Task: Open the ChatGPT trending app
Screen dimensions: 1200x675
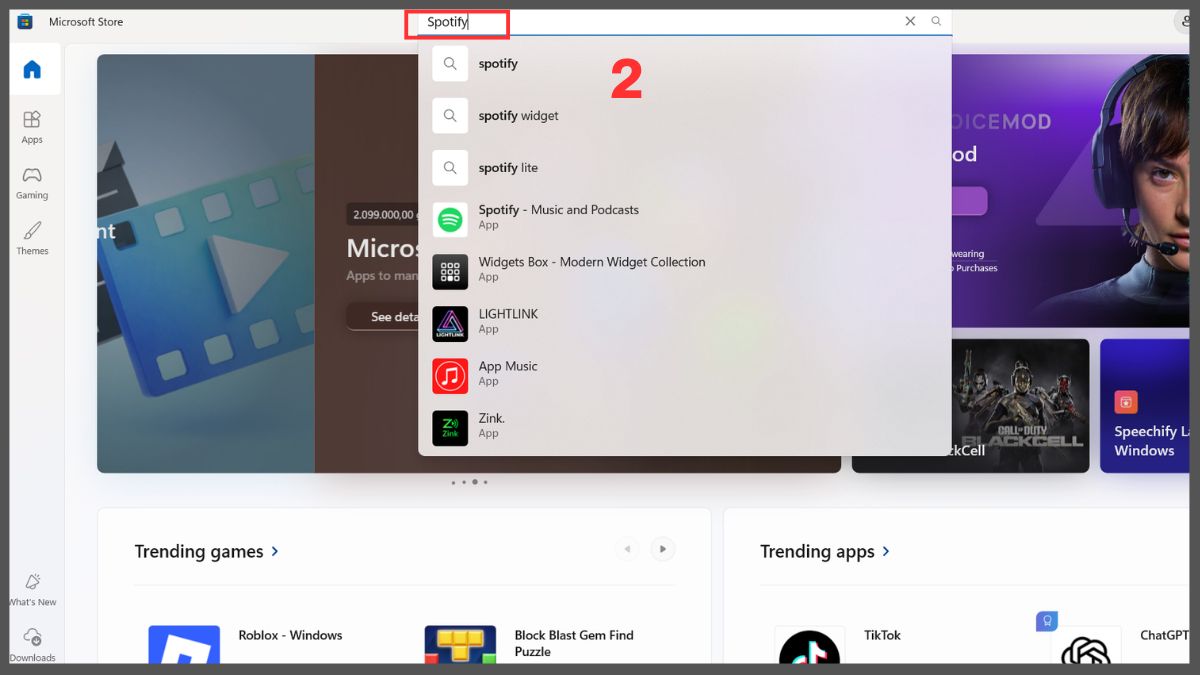Action: tap(1164, 636)
